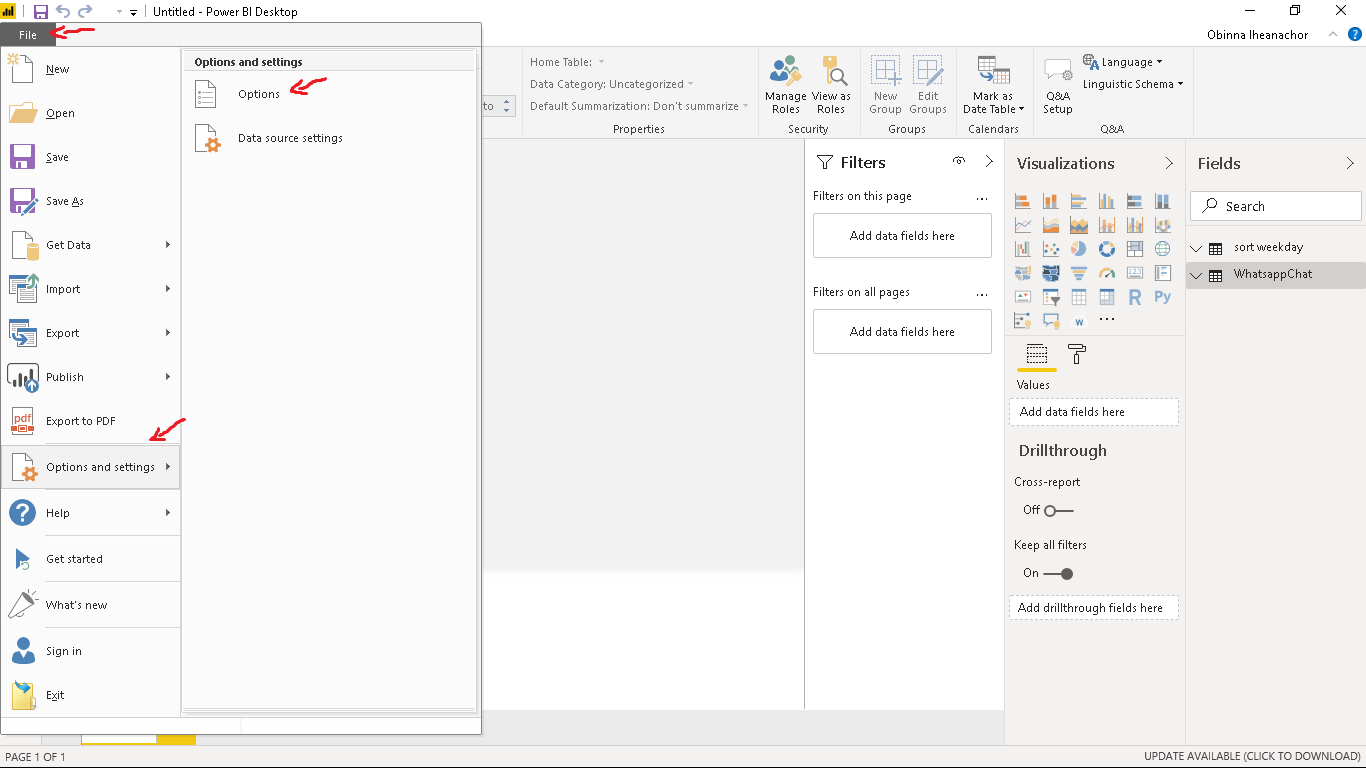The height and width of the screenshot is (768, 1366).
Task: Click the Values Add data fields well
Action: [1094, 412]
